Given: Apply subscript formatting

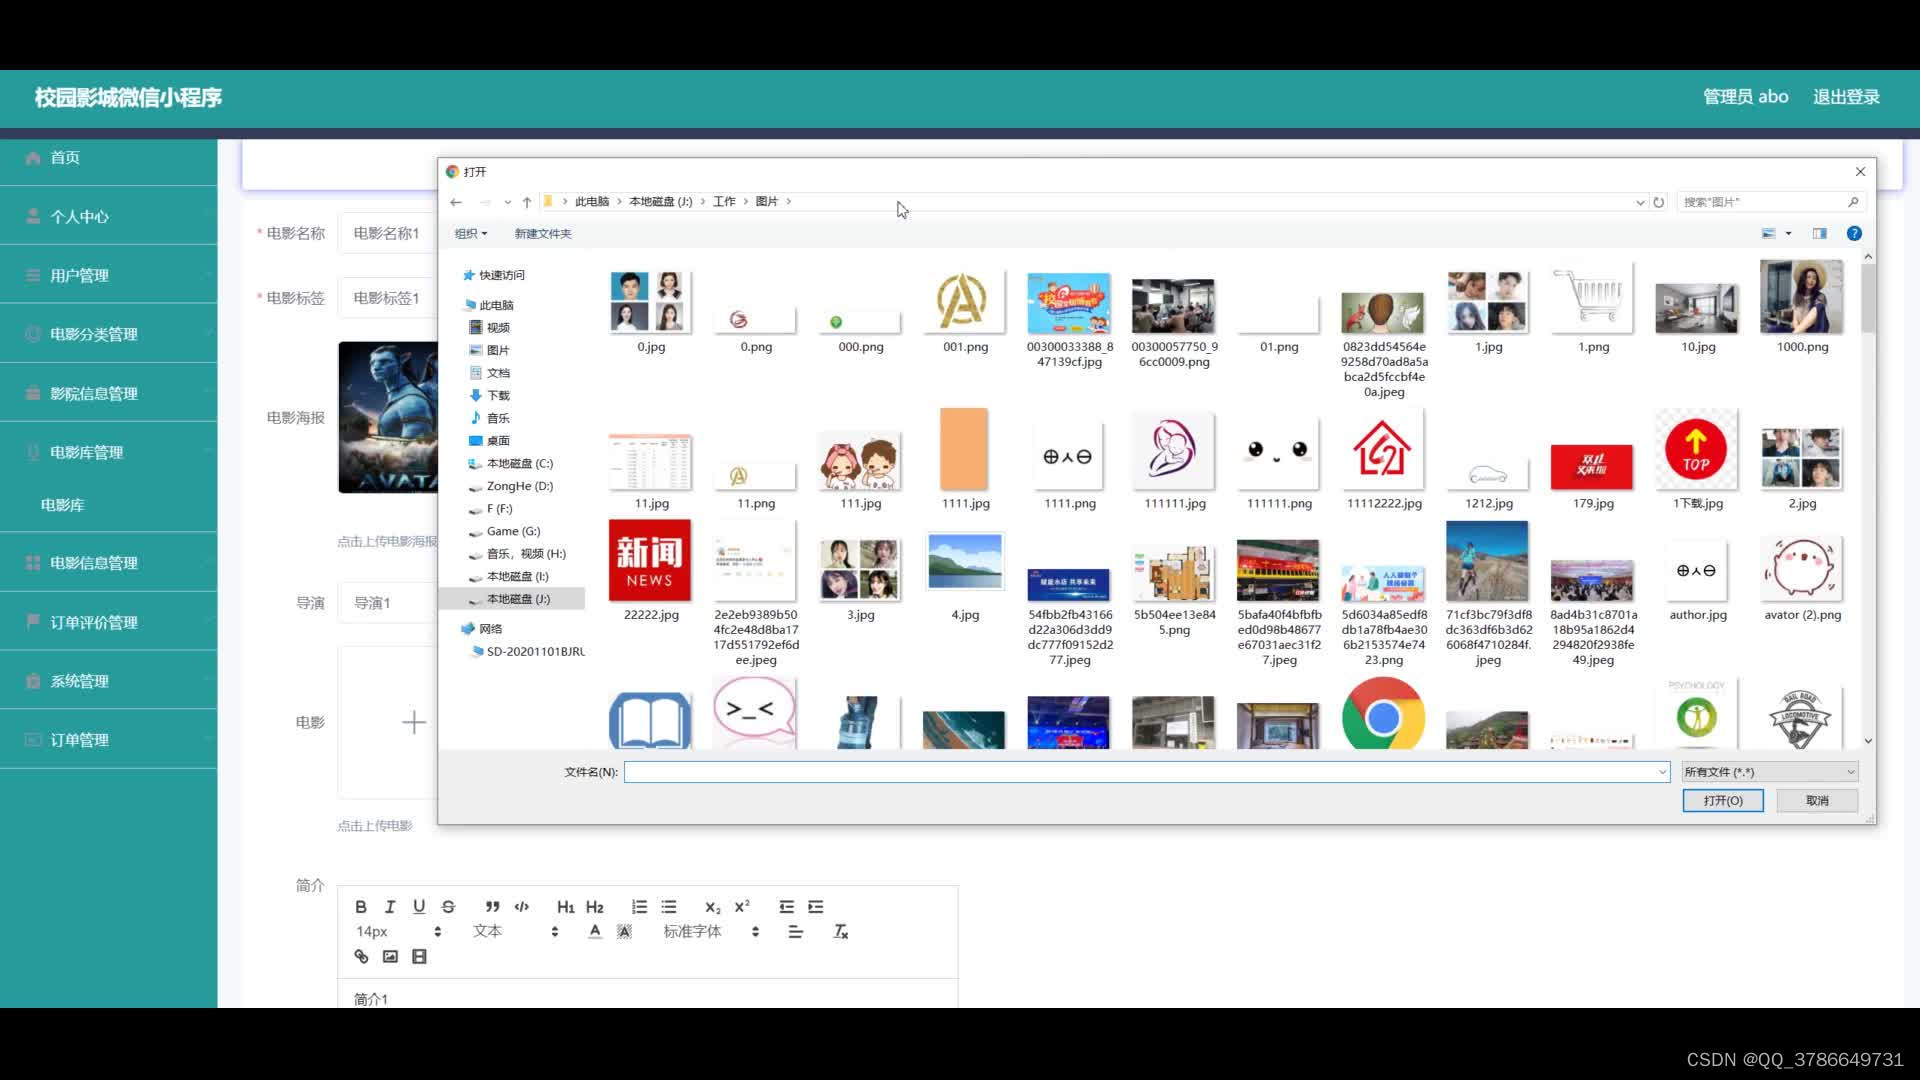Looking at the screenshot, I should 712,907.
